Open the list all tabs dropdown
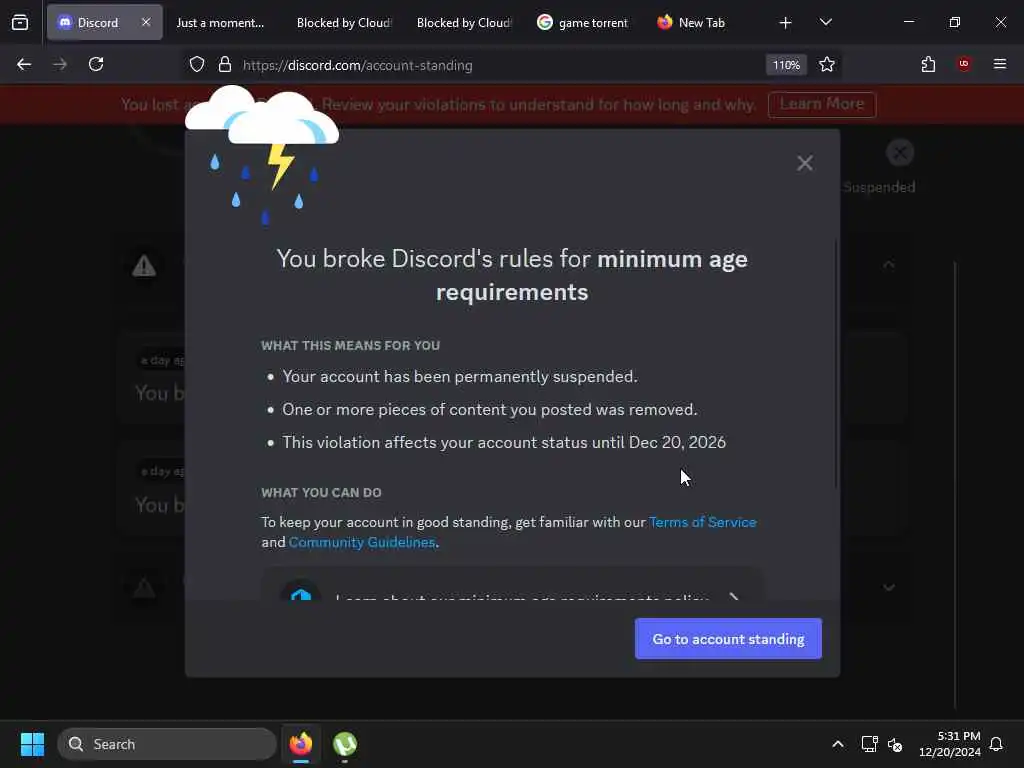 [825, 22]
